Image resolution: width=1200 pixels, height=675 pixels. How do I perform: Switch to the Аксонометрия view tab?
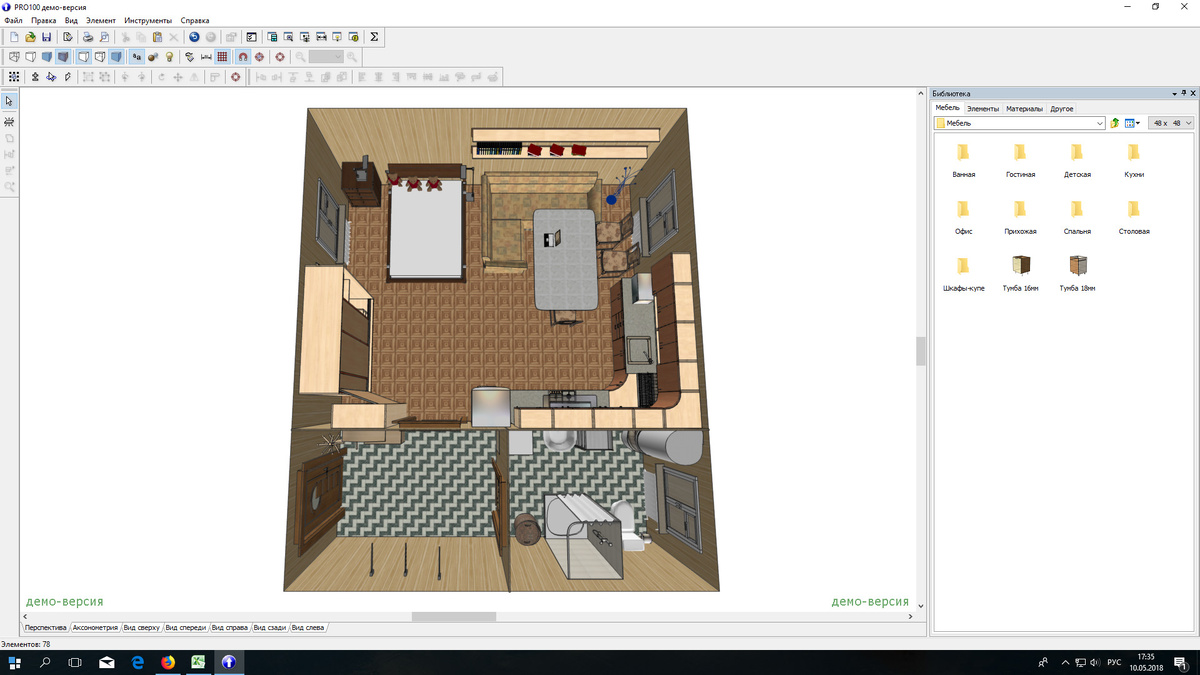point(95,628)
